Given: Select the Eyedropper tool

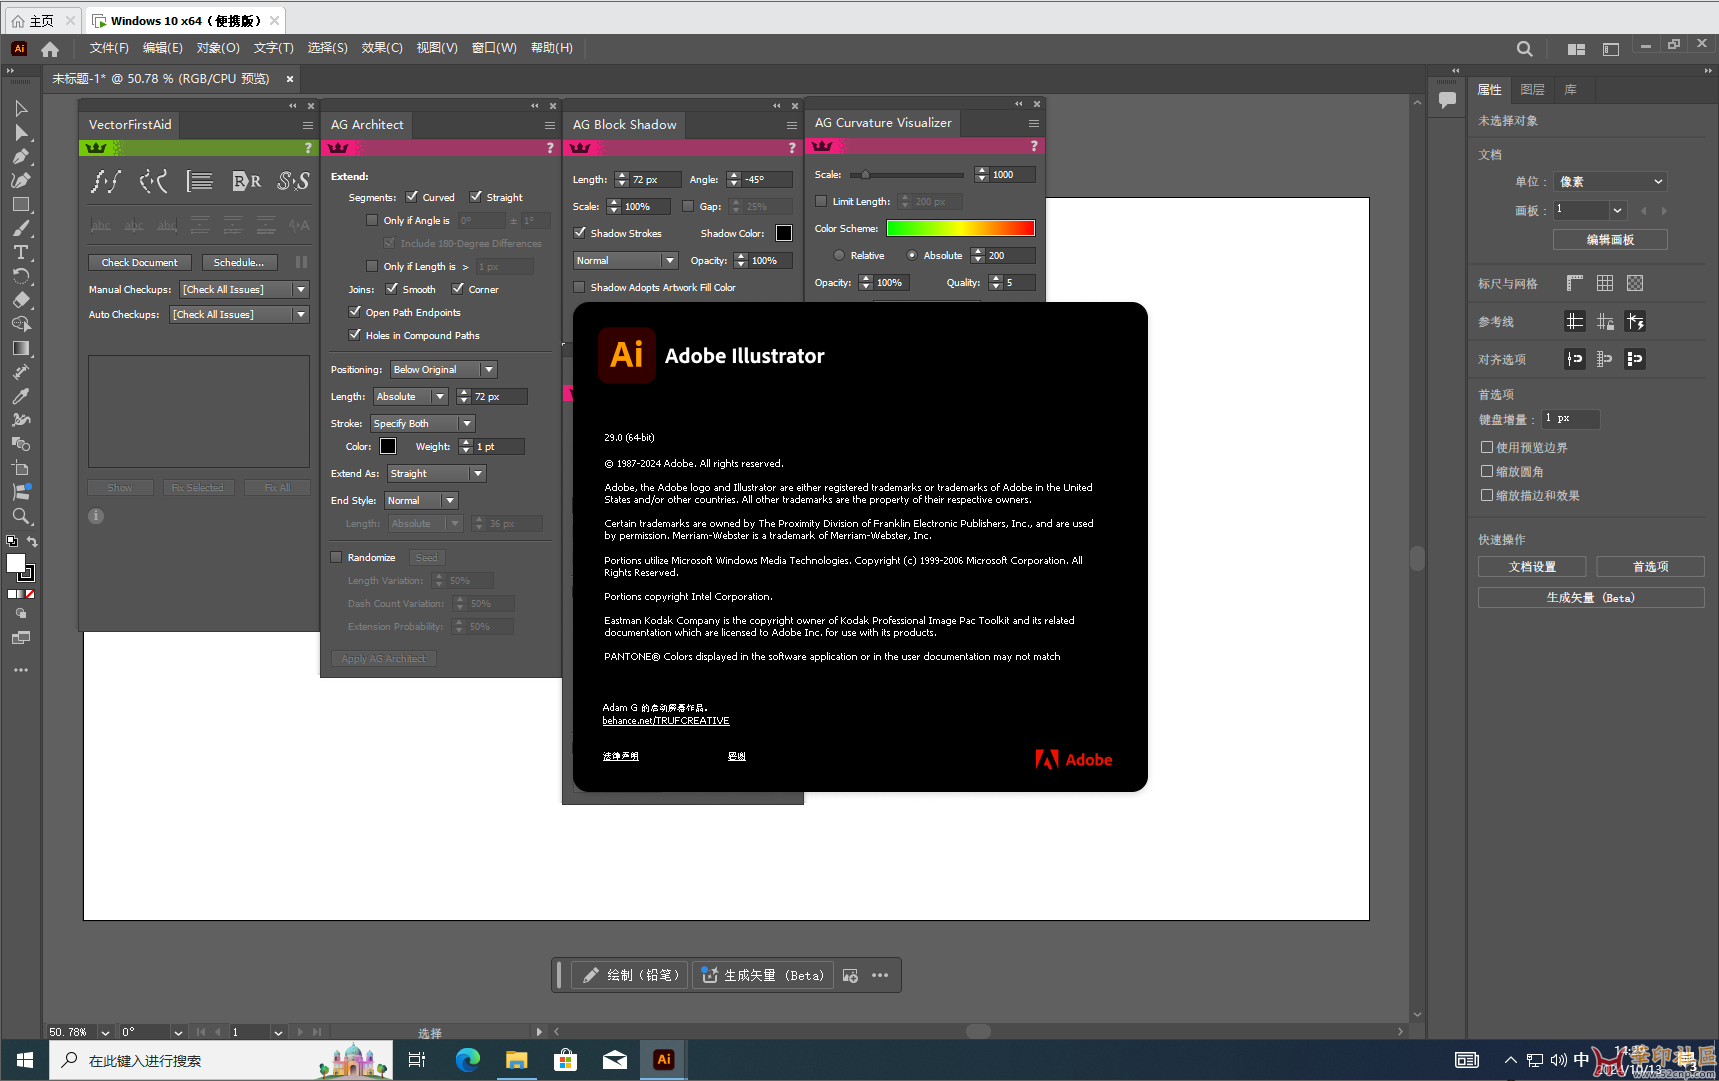Looking at the screenshot, I should click(21, 396).
